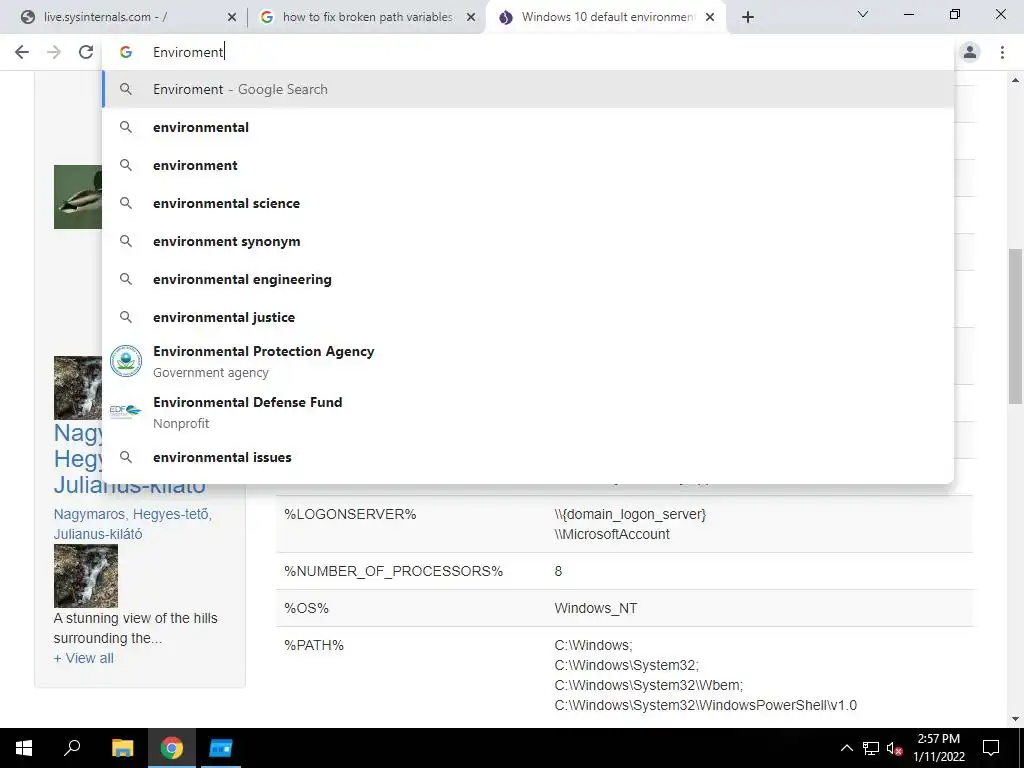Viewport: 1024px width, 768px height.
Task: Pick the 'environment synonym' suggestion
Action: 528,241
